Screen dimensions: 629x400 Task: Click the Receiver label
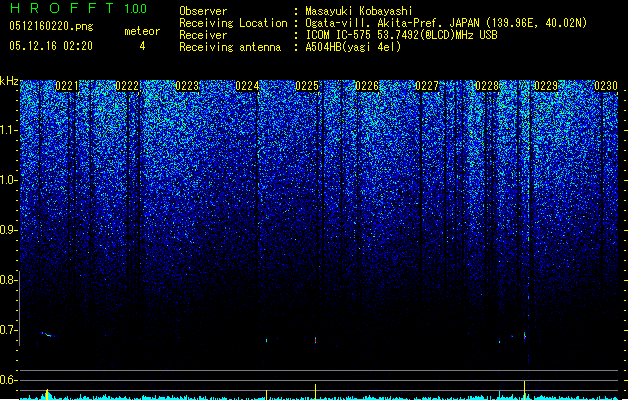(x=203, y=35)
